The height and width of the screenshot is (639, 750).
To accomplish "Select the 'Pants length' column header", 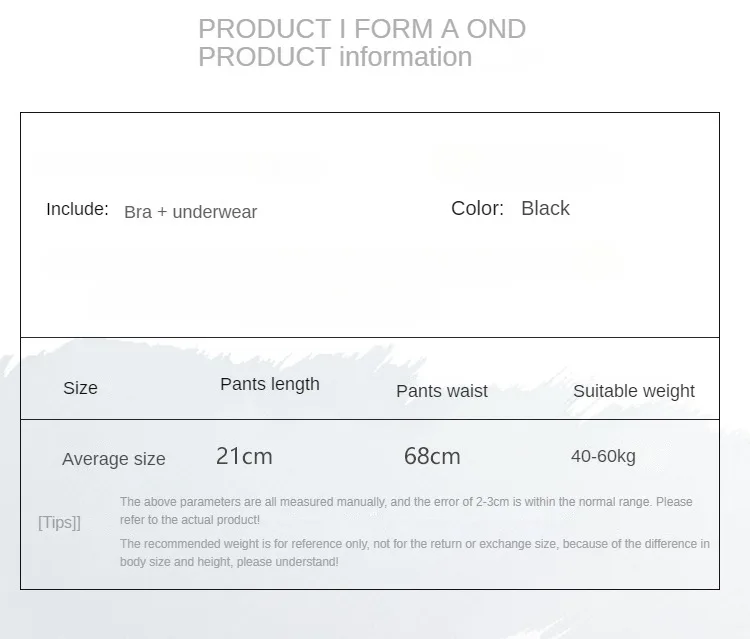I will (270, 384).
